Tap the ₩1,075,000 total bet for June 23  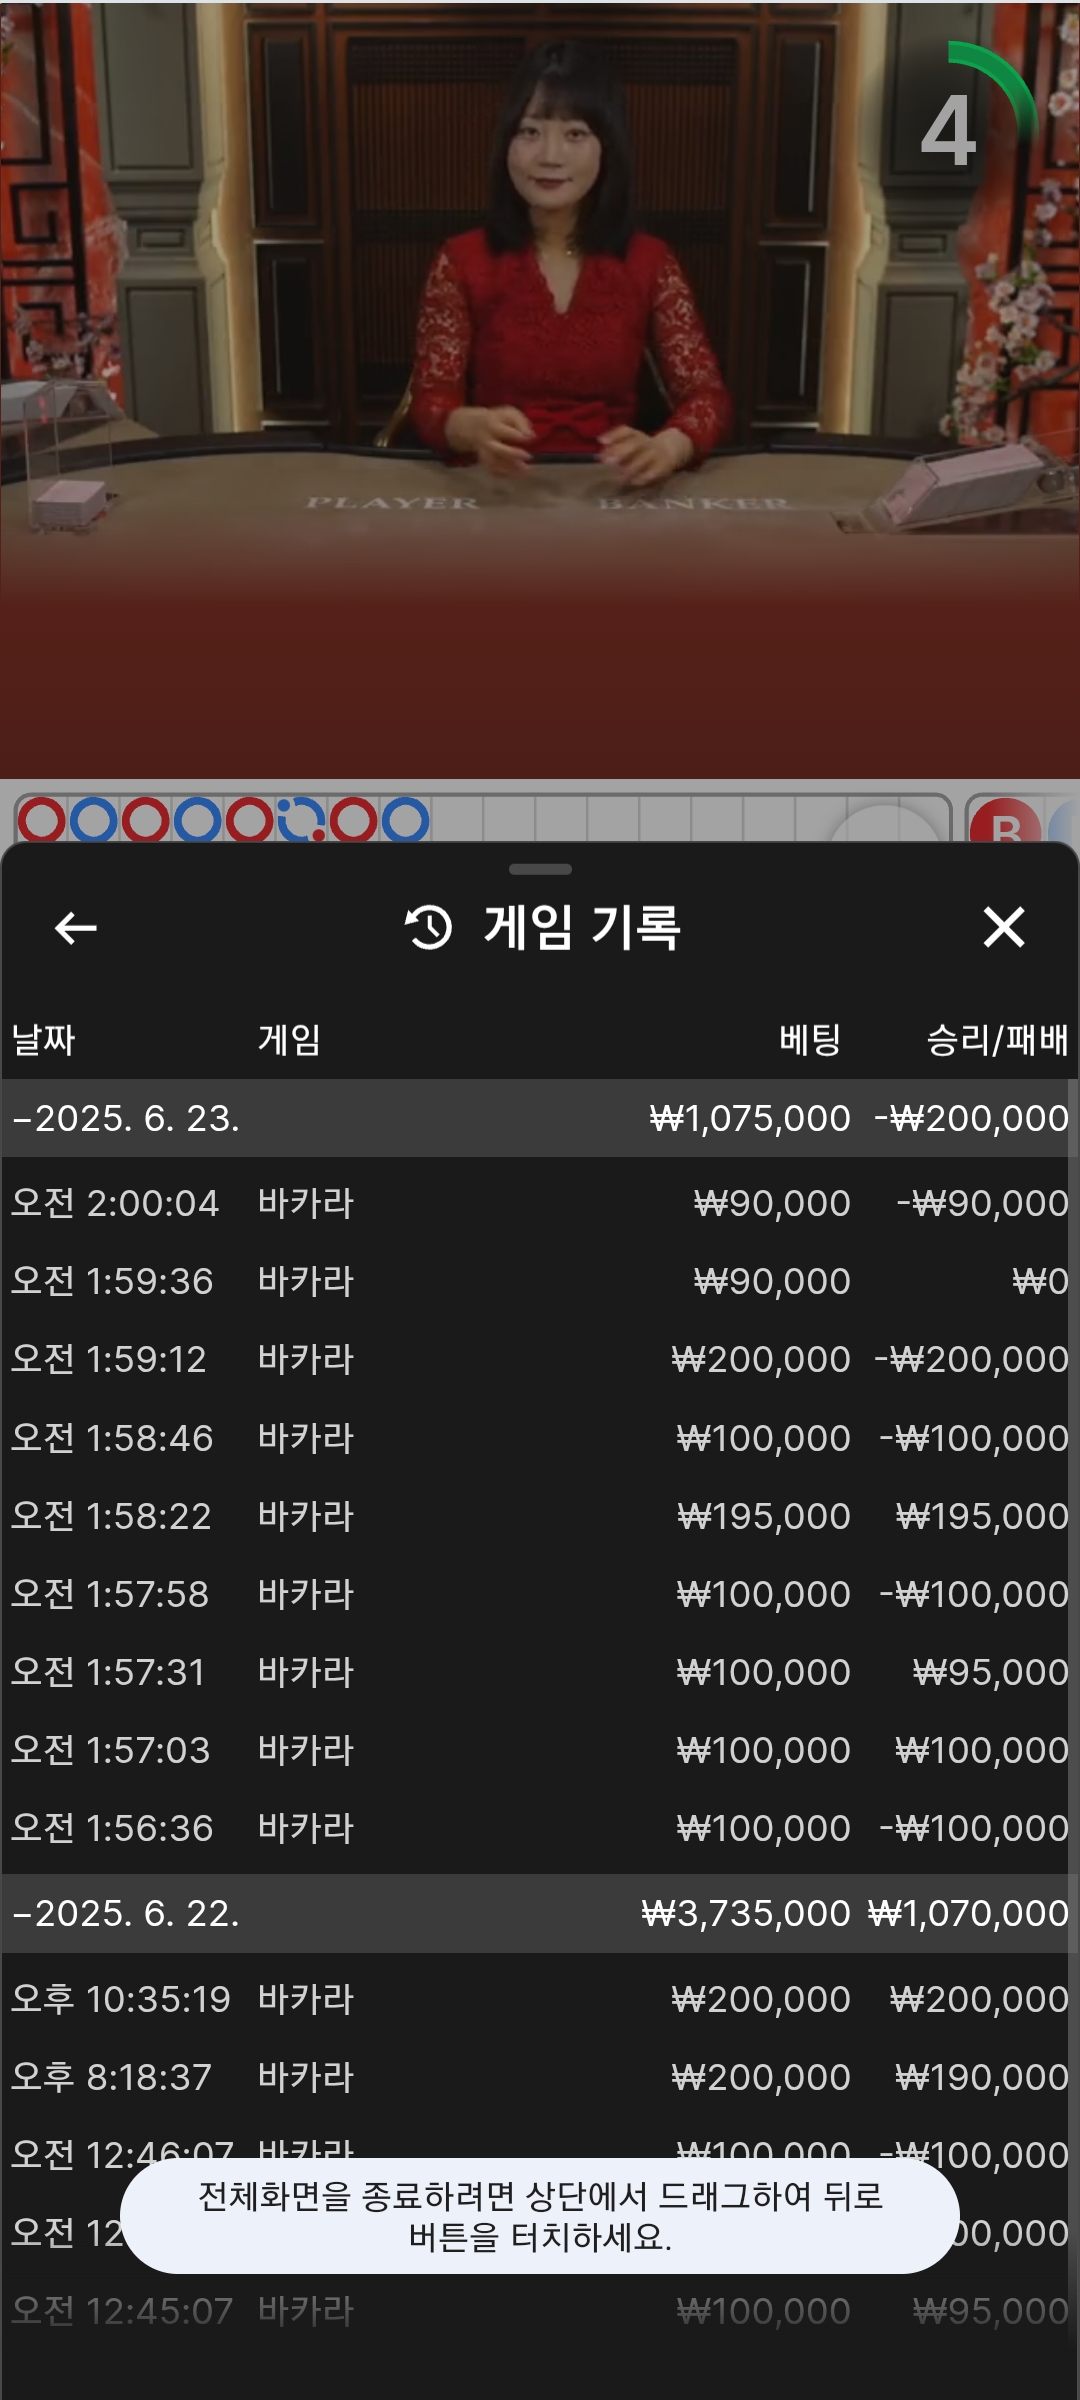(750, 1118)
